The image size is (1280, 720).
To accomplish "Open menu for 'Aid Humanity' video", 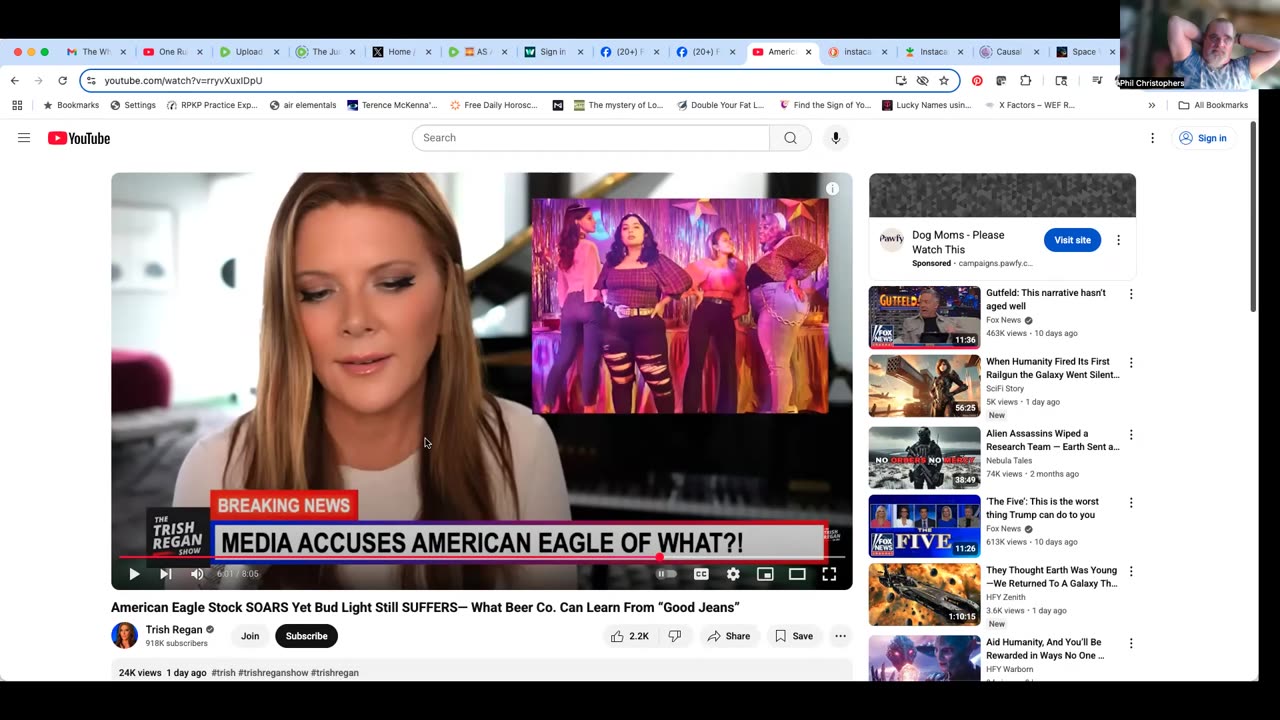I will point(1131,643).
